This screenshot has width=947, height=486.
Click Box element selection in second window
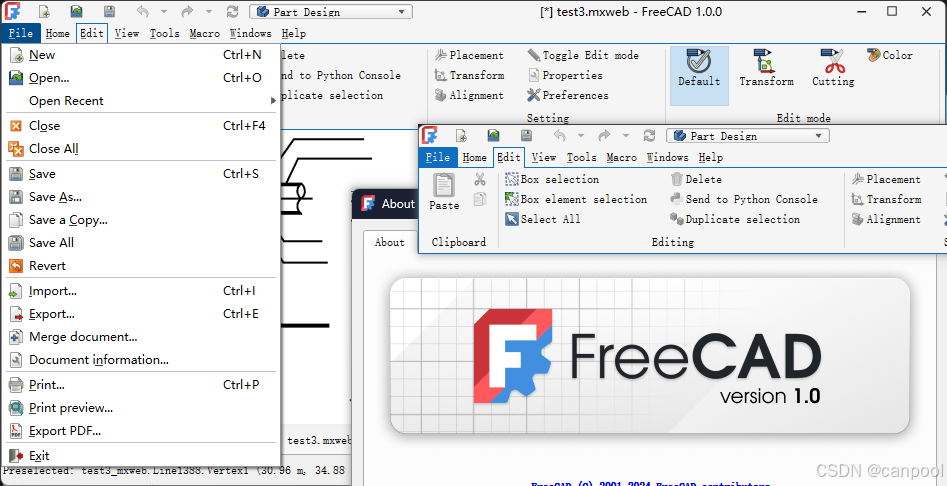coord(576,199)
